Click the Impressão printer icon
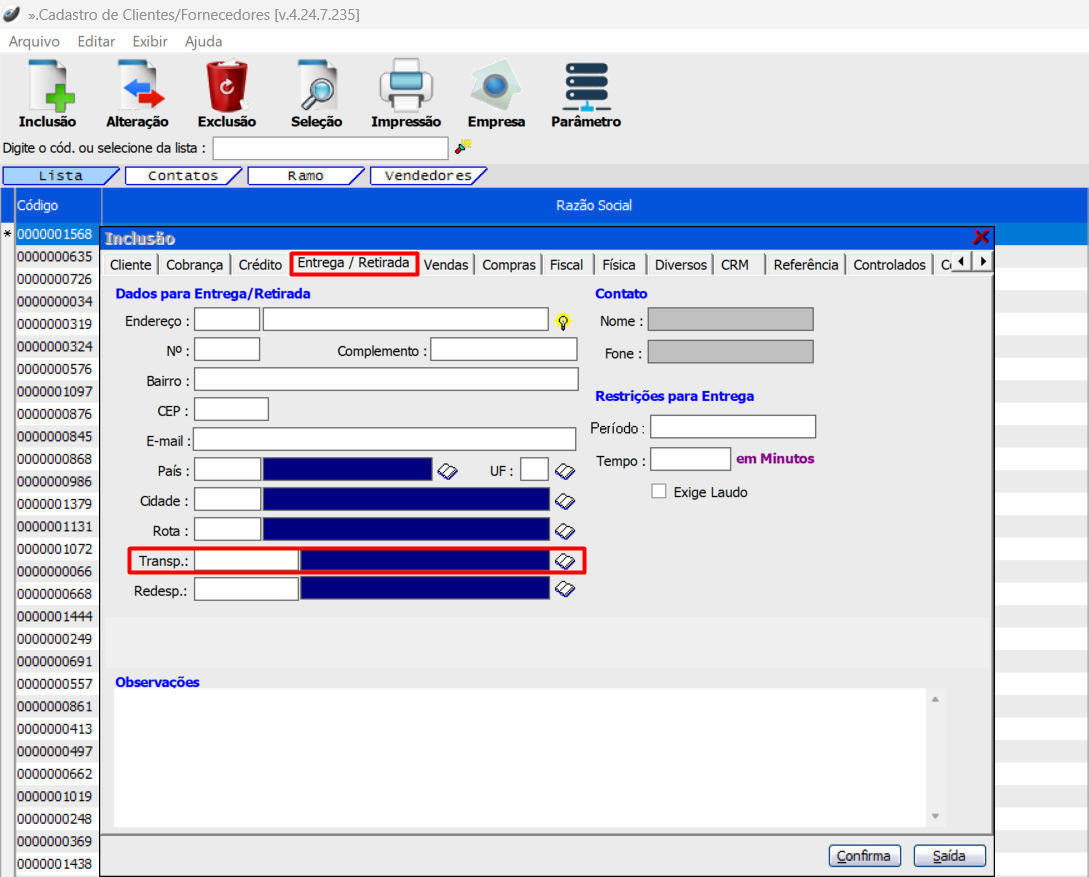The height and width of the screenshot is (877, 1089). tap(405, 86)
